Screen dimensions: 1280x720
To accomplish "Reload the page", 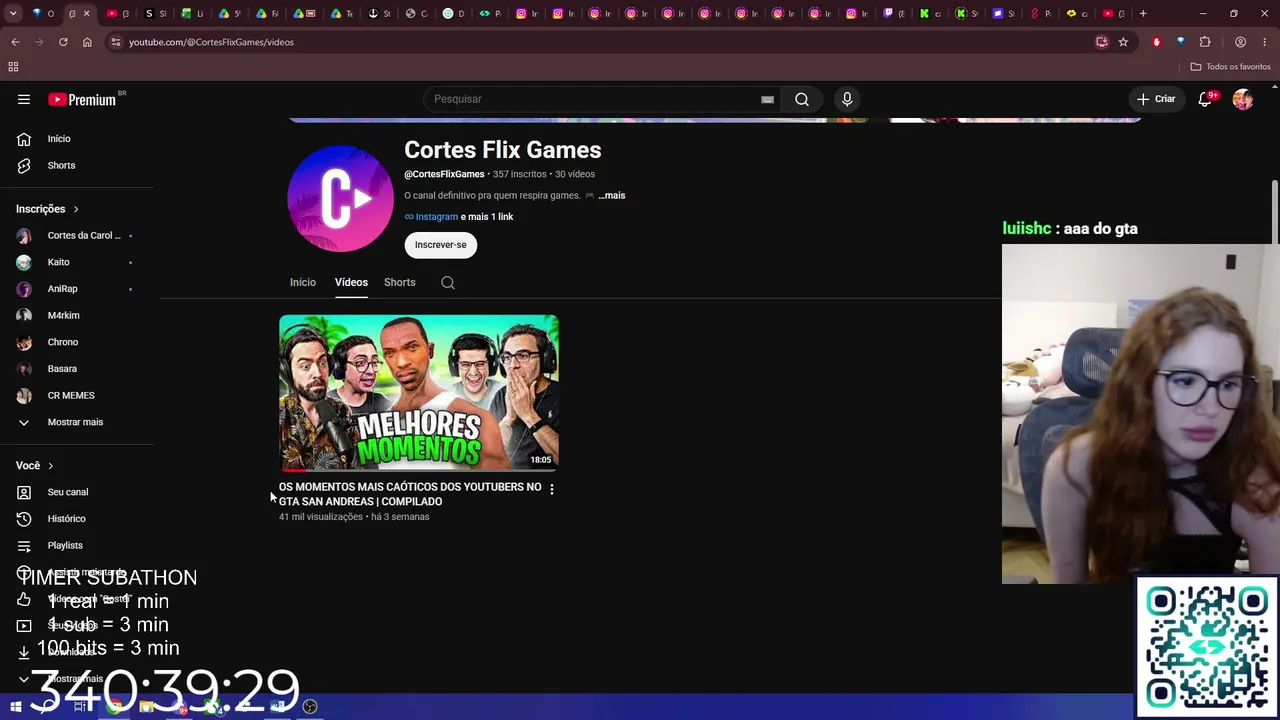I will click(x=63, y=42).
